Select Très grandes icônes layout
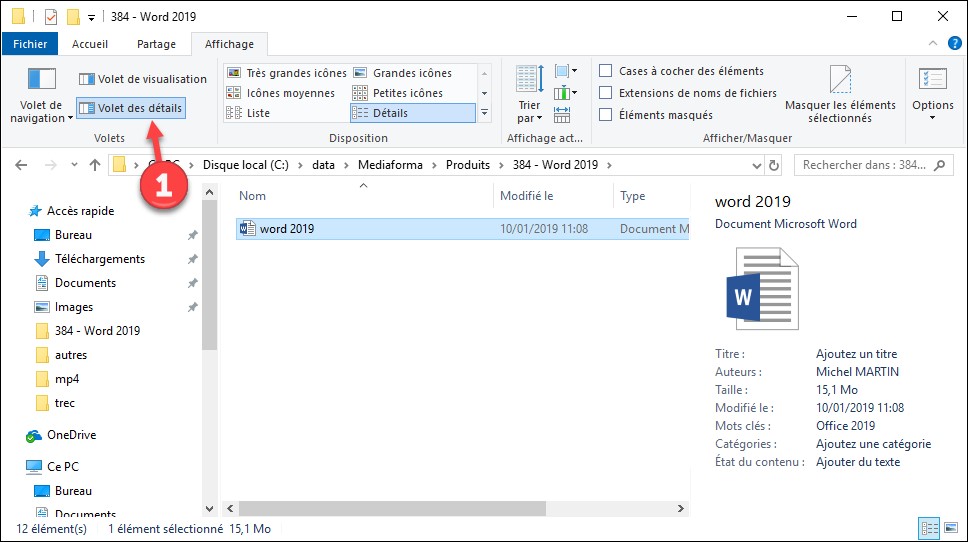Screen dimensions: 968x542 286,73
